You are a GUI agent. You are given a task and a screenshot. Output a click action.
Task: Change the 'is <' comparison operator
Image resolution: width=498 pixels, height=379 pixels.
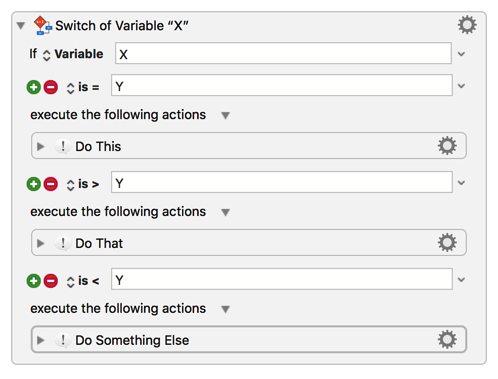tap(83, 281)
